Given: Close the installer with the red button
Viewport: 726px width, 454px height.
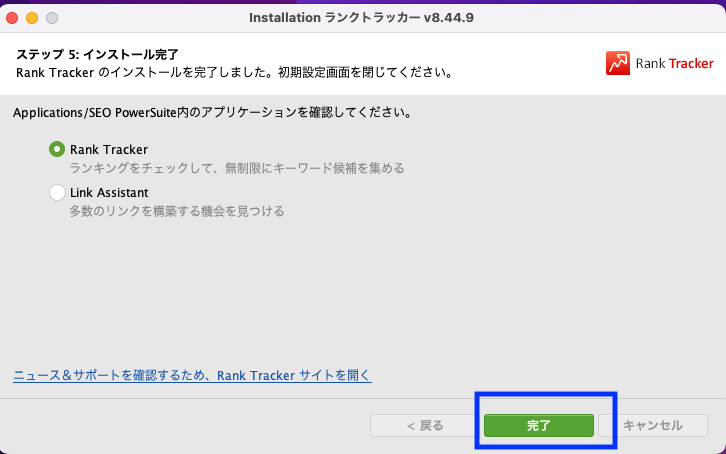Looking at the screenshot, I should [12, 18].
